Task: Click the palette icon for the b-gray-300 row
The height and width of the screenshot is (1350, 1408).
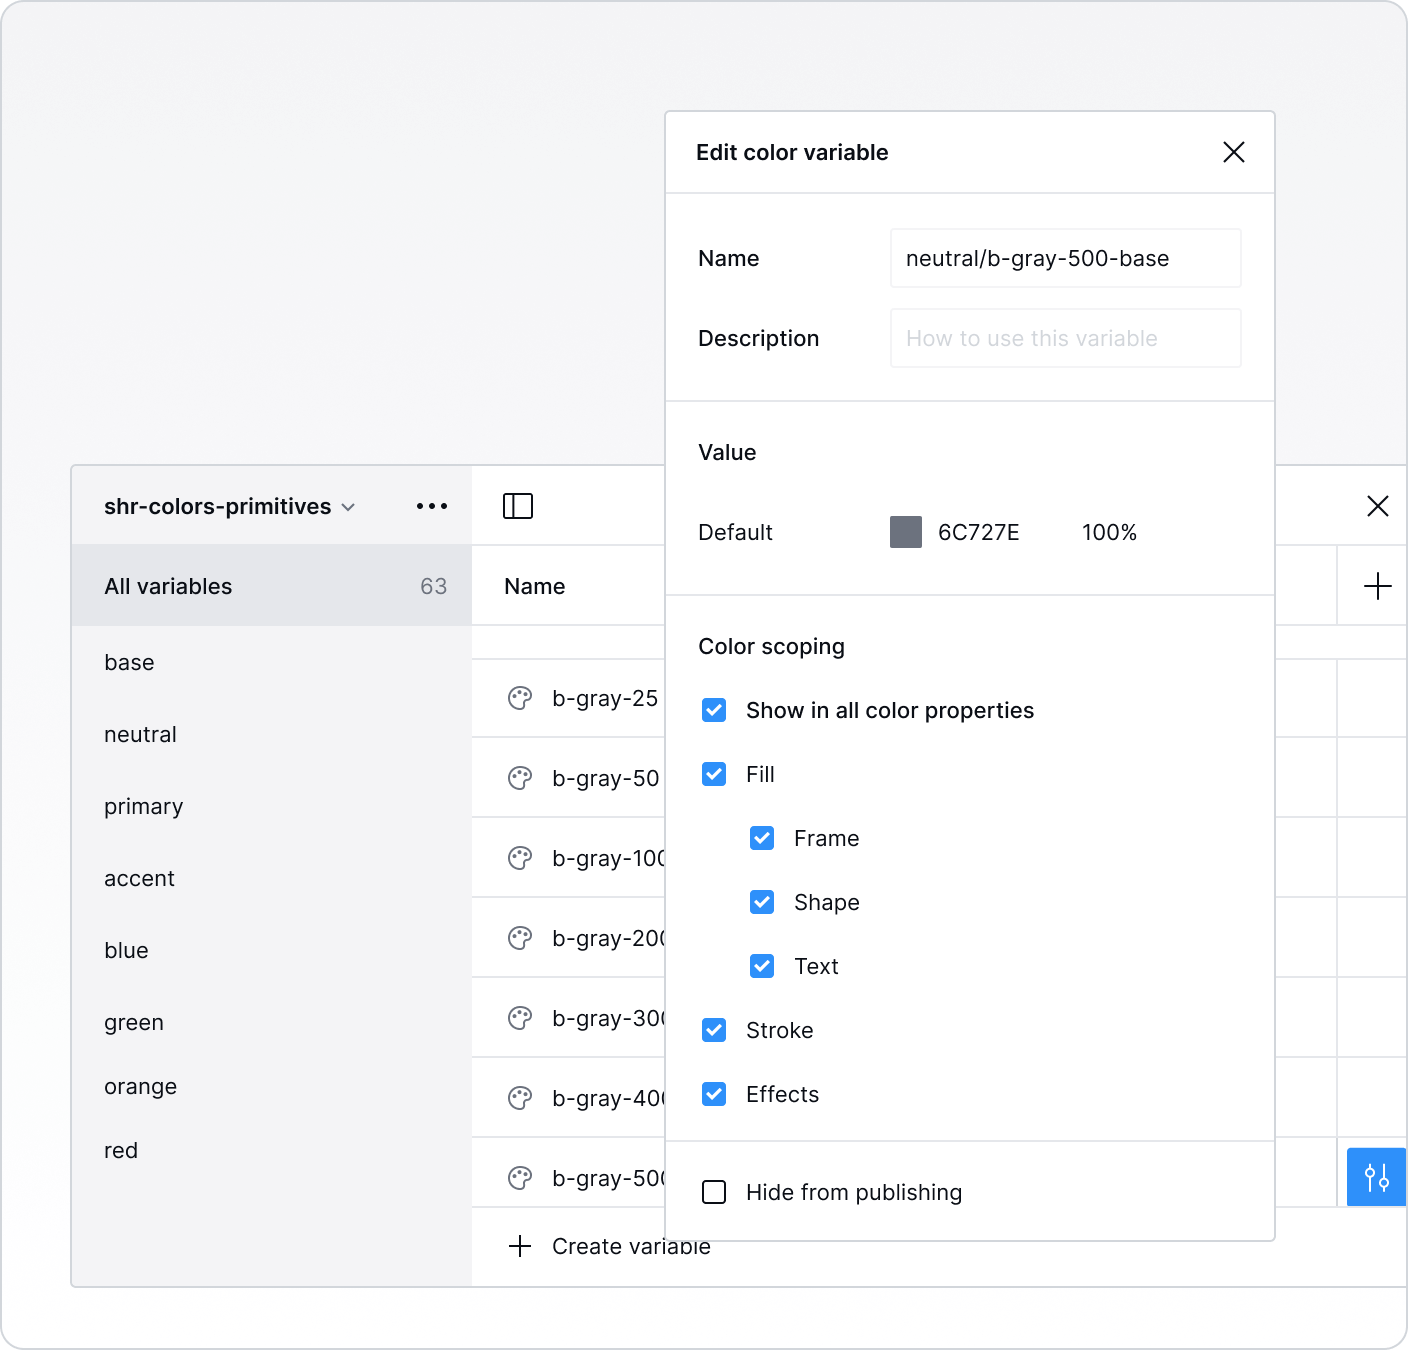Action: 520,1018
